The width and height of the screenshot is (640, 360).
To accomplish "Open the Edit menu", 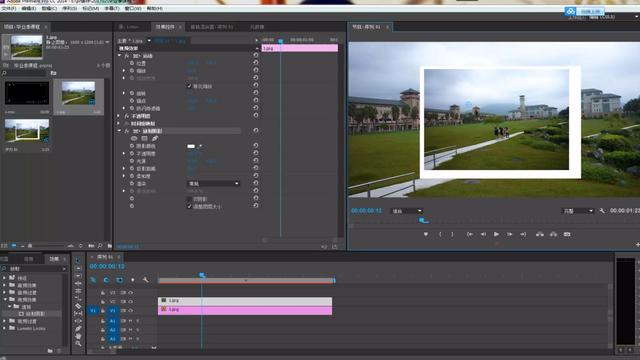I will [29, 8].
